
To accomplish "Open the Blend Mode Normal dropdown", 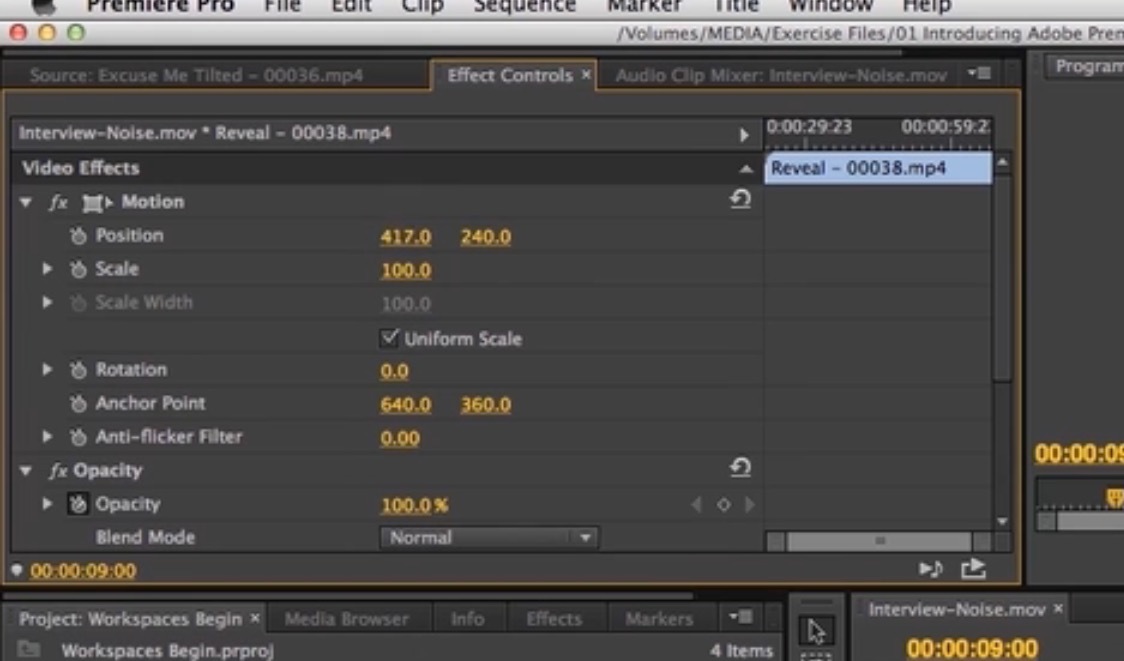I will [489, 538].
